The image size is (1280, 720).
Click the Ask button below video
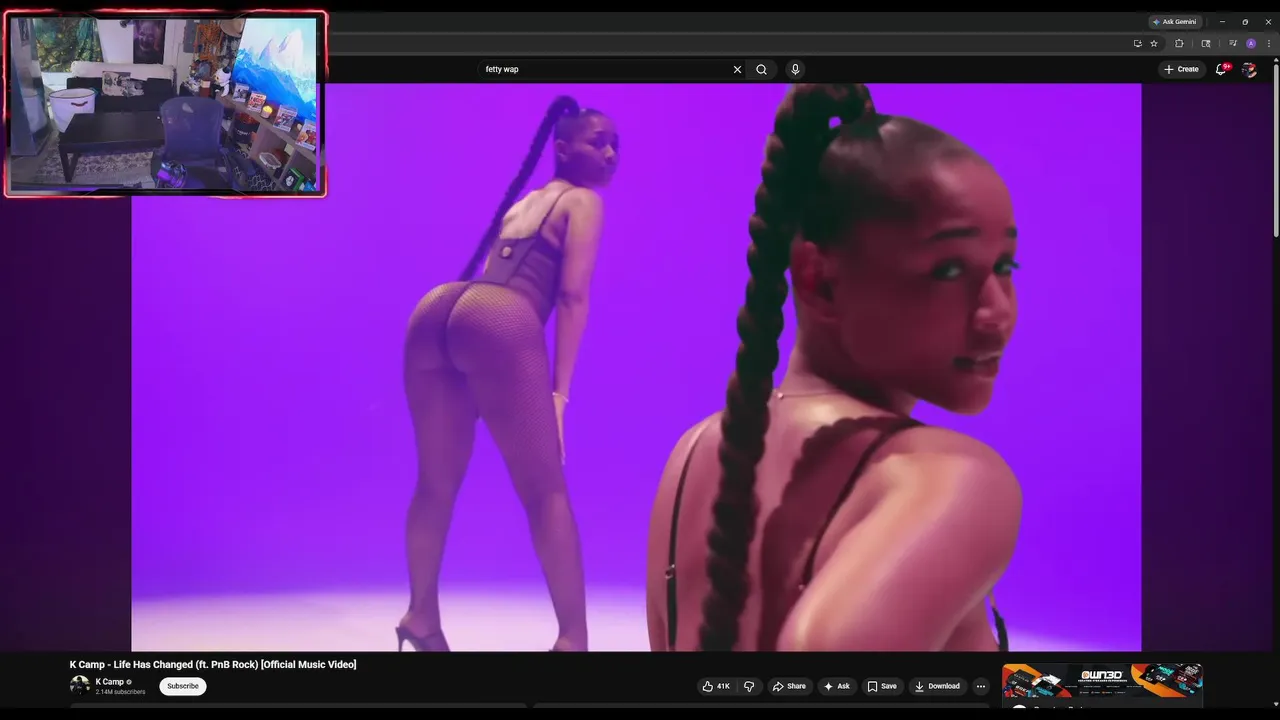coord(837,686)
